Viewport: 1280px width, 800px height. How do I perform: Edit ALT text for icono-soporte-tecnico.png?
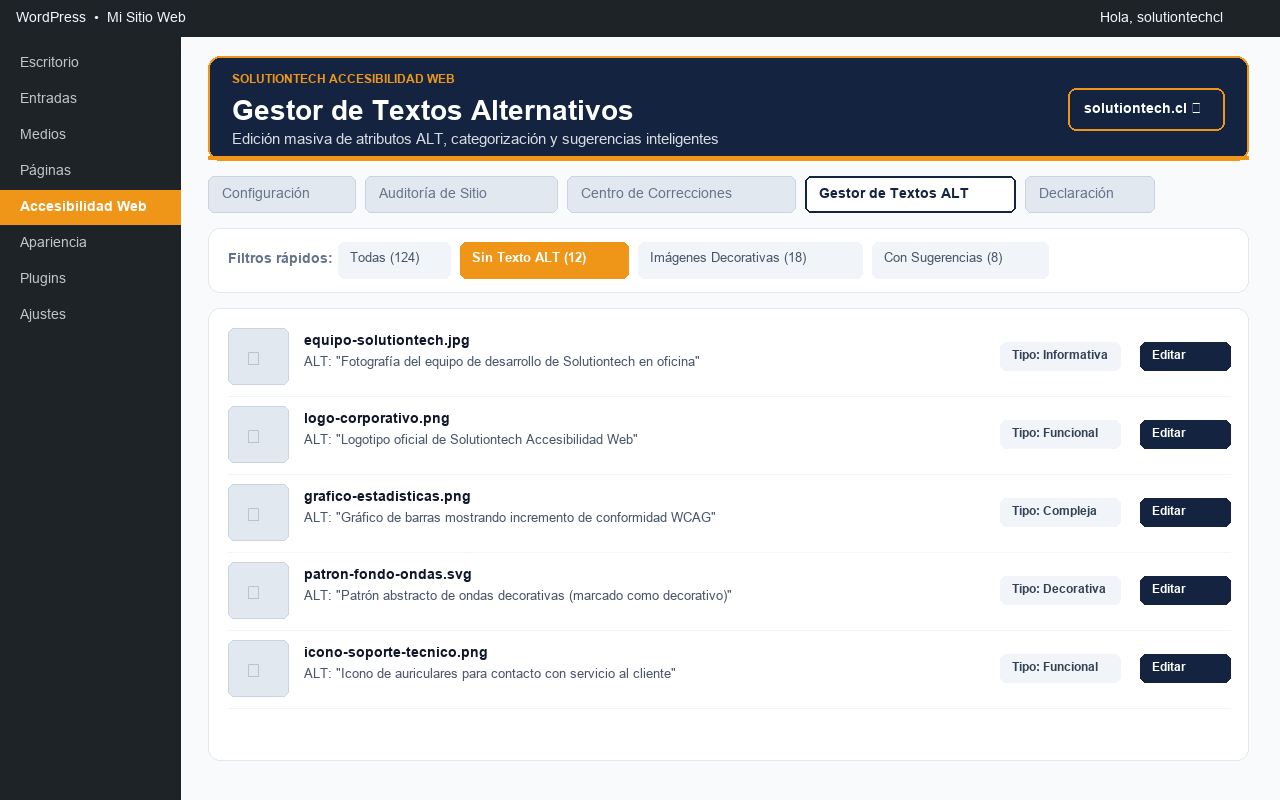[x=1185, y=668]
